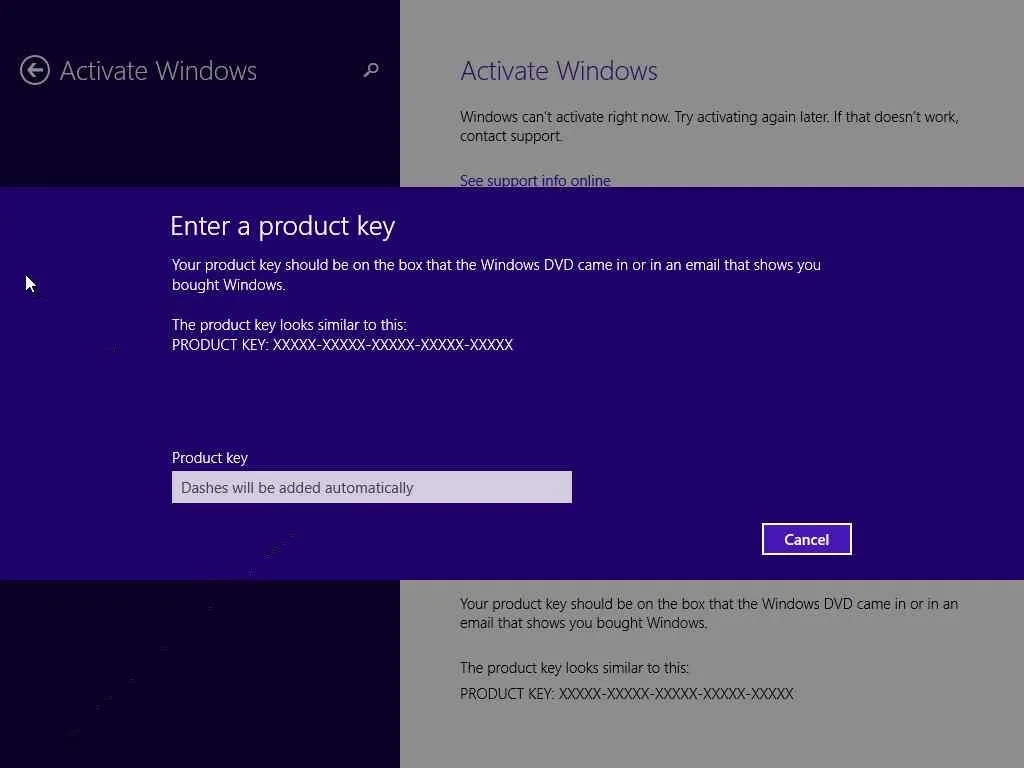Click the 'The product key looks similar' text in dialog
The image size is (1024, 768).
(289, 325)
